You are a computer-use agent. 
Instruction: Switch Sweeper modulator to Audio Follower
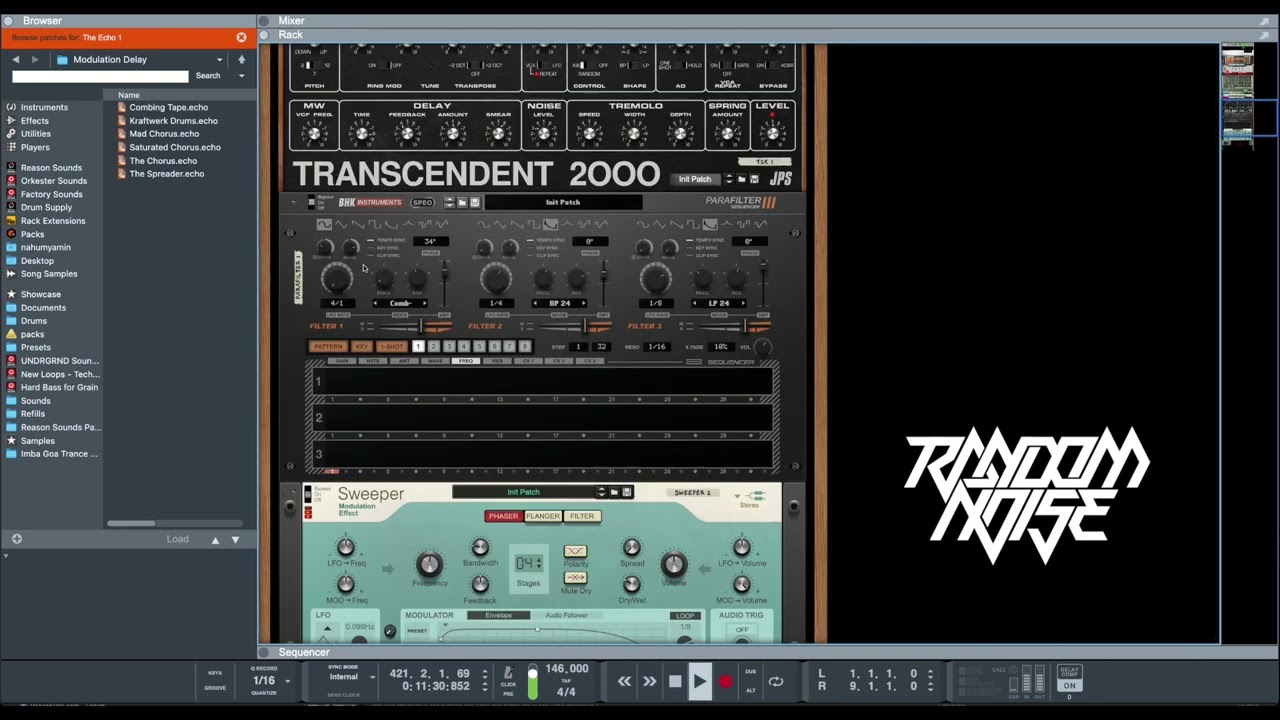(566, 615)
